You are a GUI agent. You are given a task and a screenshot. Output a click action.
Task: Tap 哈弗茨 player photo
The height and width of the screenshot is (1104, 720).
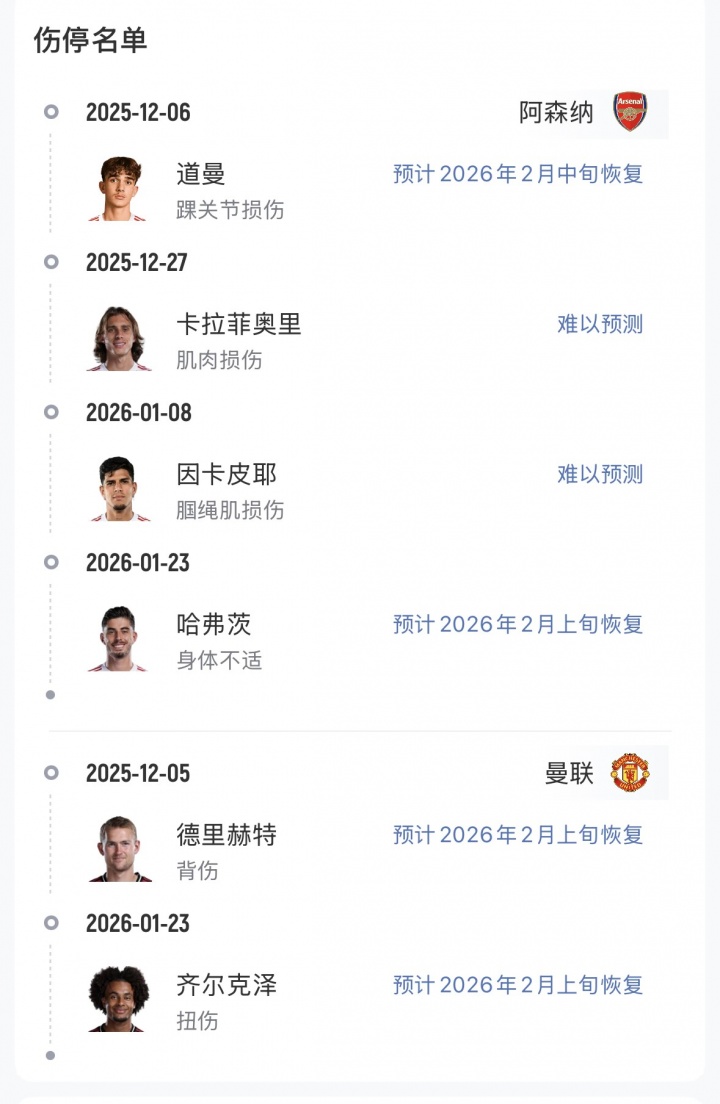pyautogui.click(x=119, y=638)
